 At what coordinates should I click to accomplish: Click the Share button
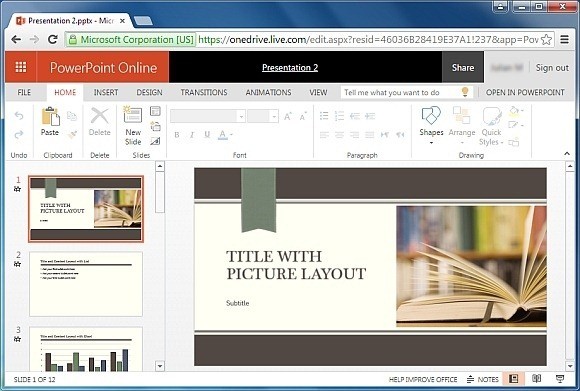click(463, 67)
